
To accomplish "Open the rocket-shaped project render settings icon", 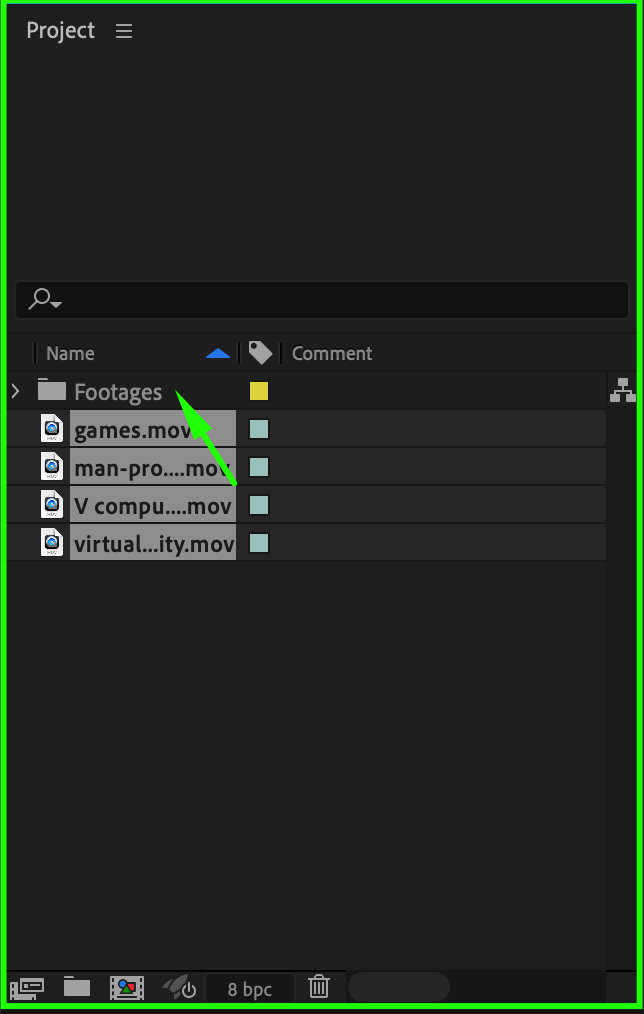I will pos(180,988).
